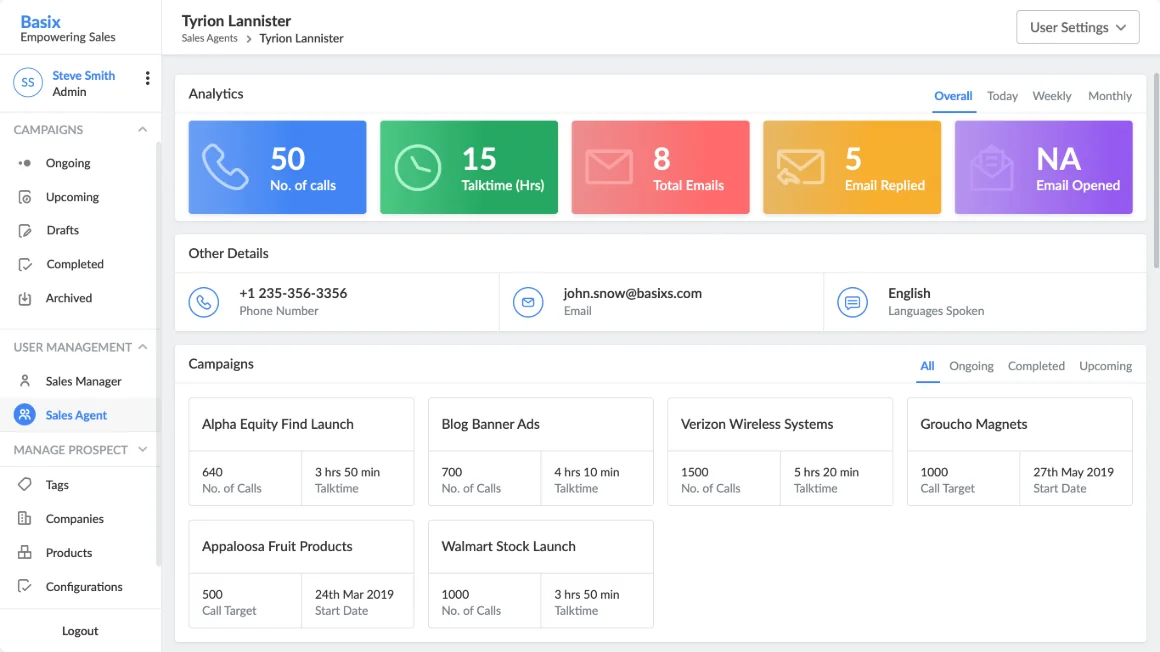Collapse the User Management section
Screen dimensions: 1160x652
pyautogui.click(x=142, y=347)
